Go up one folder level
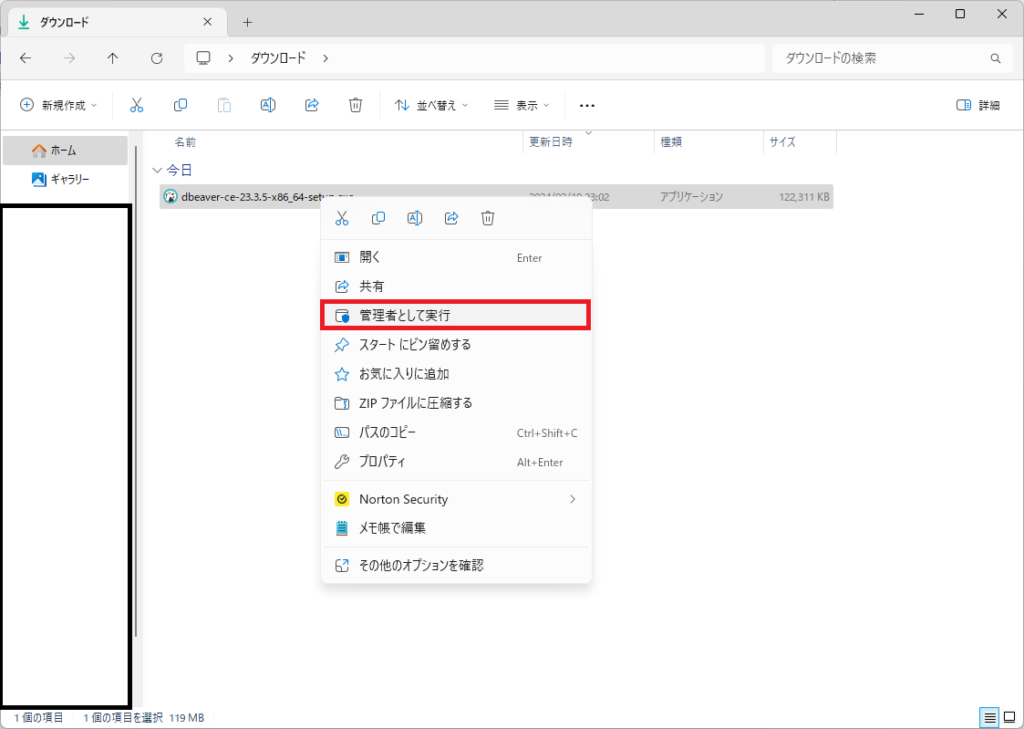The width and height of the screenshot is (1024, 729). pos(113,58)
